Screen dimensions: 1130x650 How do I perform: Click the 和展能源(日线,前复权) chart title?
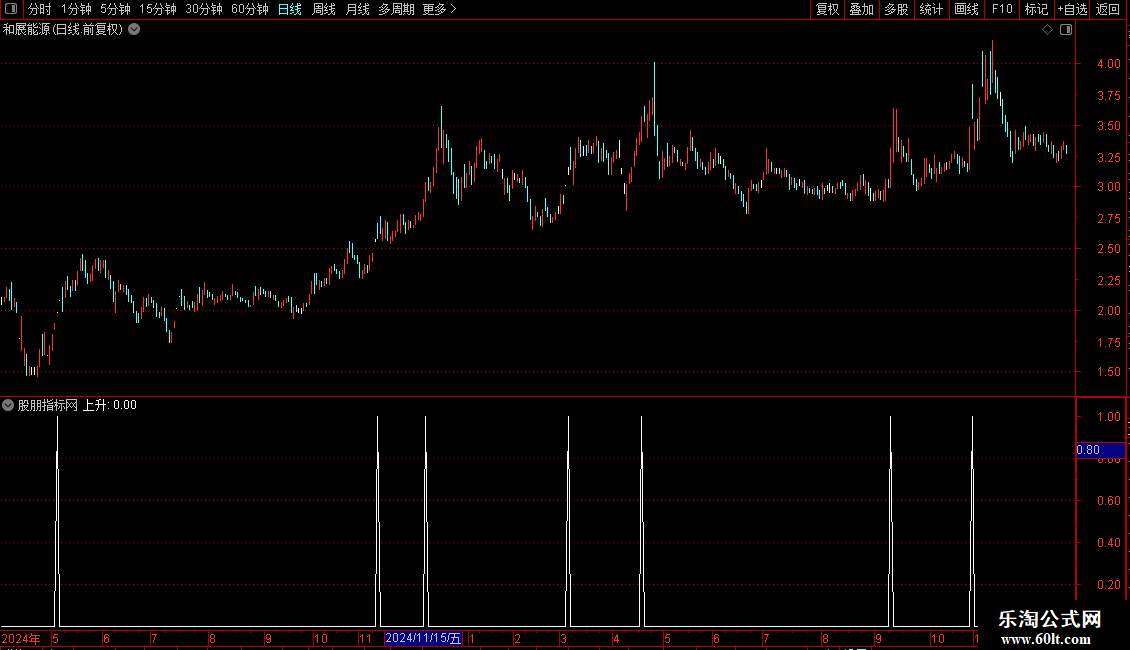[63, 30]
